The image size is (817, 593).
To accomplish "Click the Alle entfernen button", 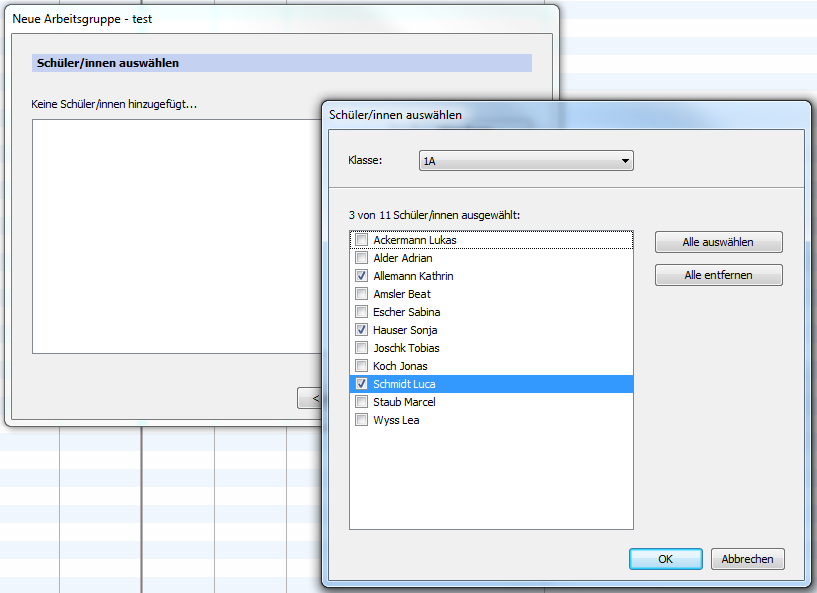I will [x=718, y=275].
